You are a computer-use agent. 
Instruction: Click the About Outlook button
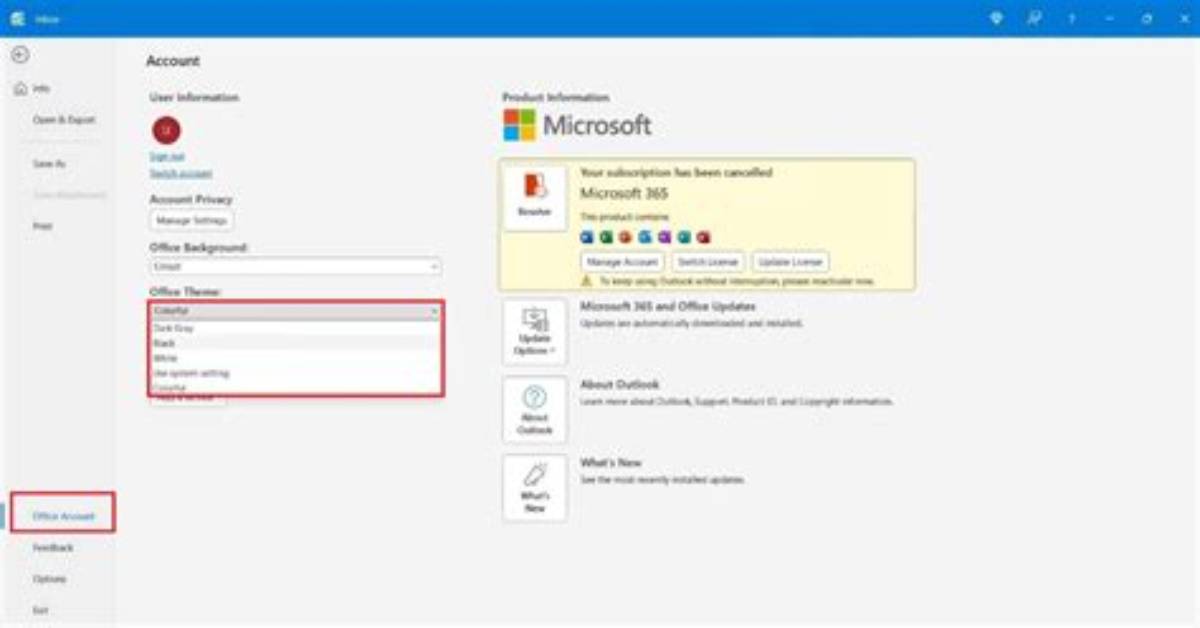coord(534,410)
